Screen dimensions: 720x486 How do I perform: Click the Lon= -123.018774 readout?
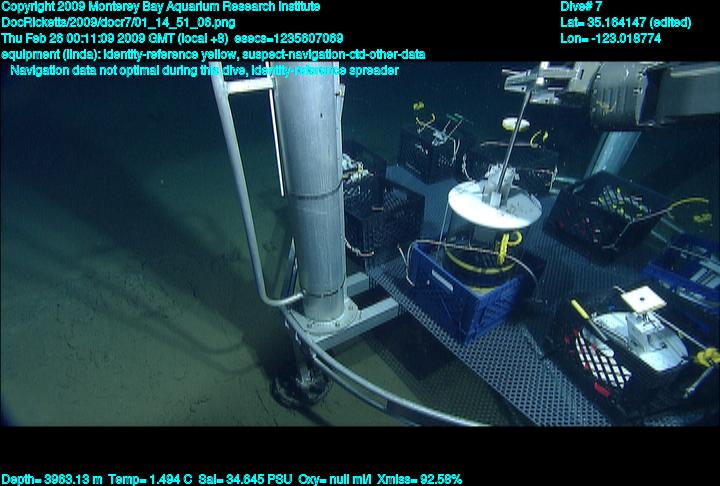pyautogui.click(x=611, y=38)
